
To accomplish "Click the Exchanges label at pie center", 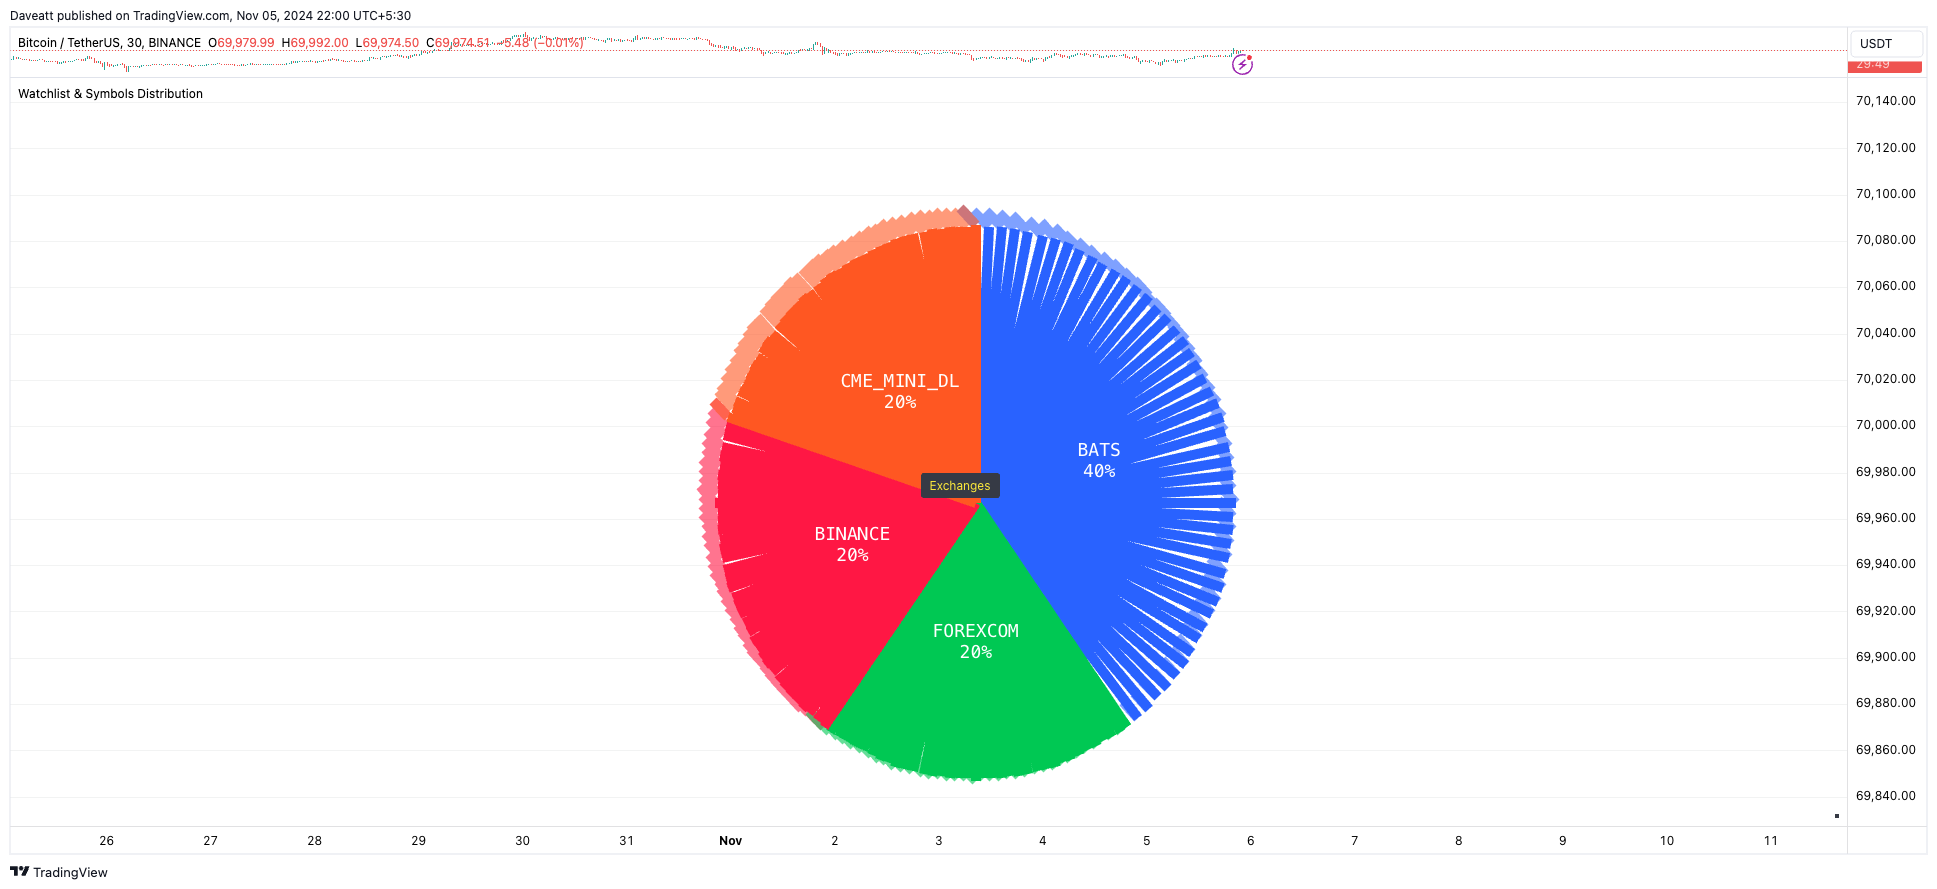I will pyautogui.click(x=960, y=486).
